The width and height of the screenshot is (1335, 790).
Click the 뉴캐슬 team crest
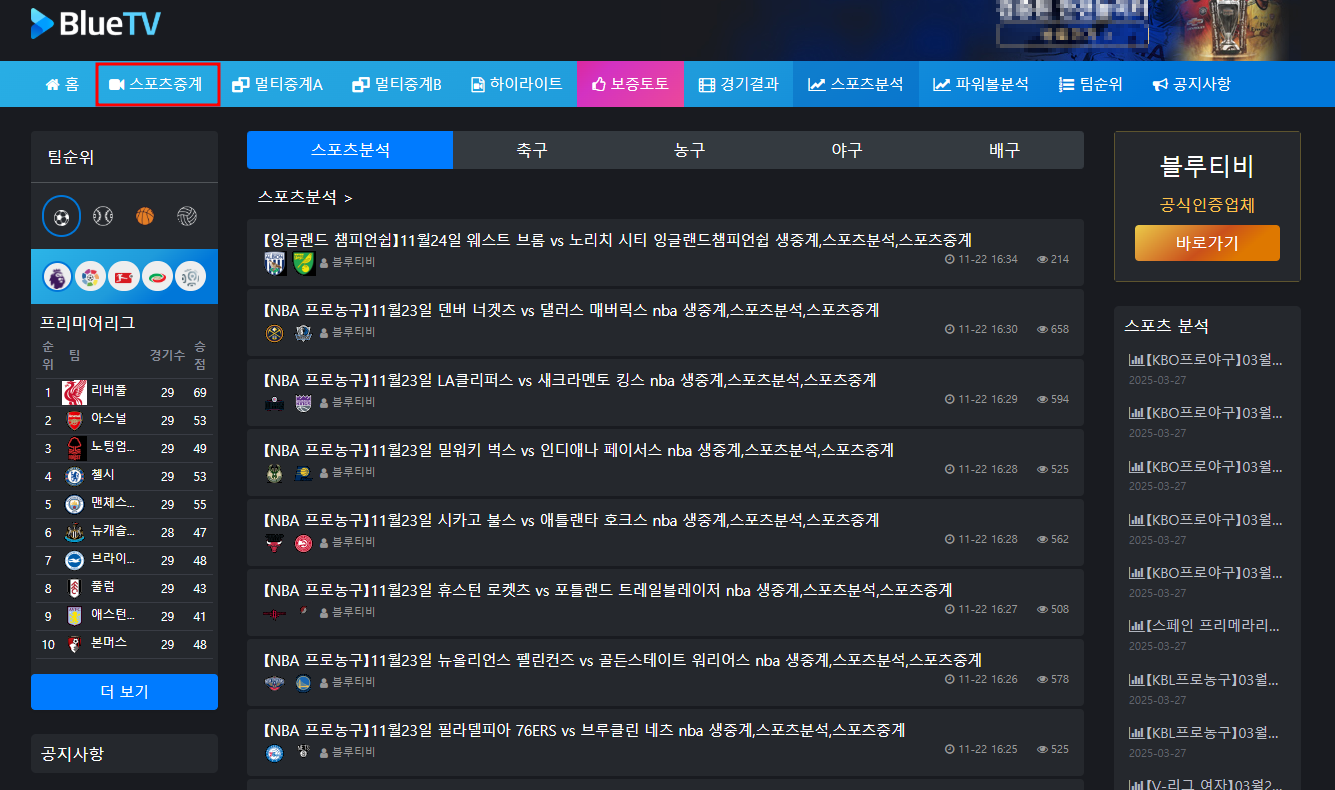pyautogui.click(x=75, y=532)
